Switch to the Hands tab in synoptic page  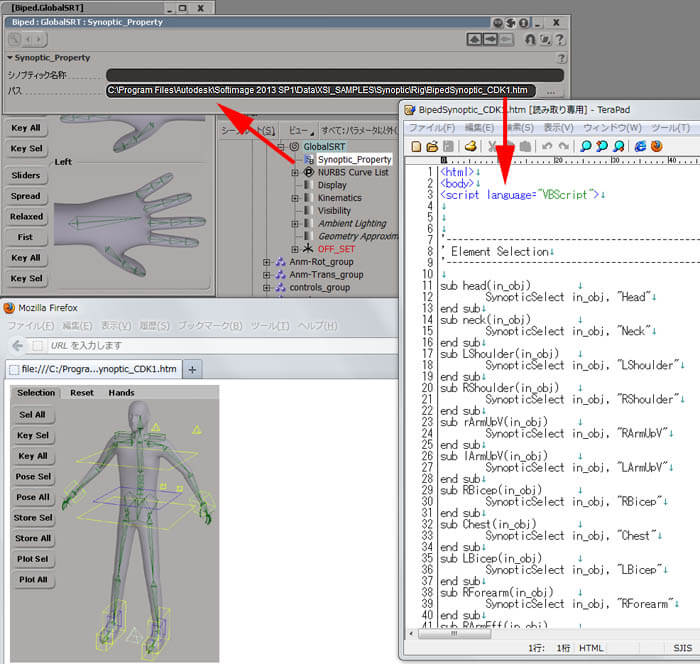tap(121, 393)
